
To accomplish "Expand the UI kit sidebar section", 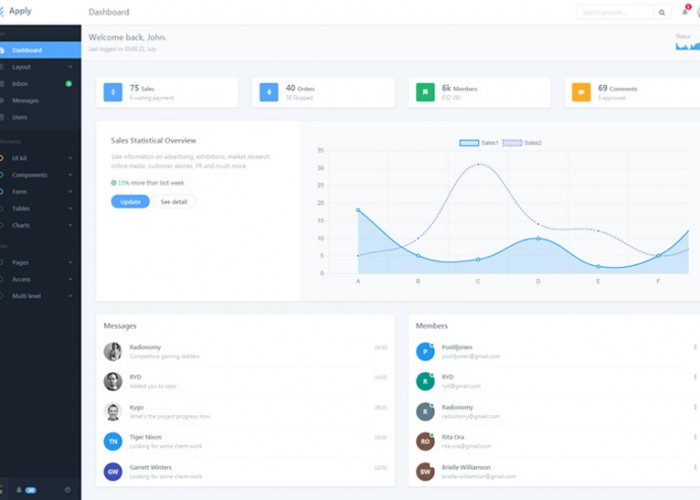I will (41, 158).
